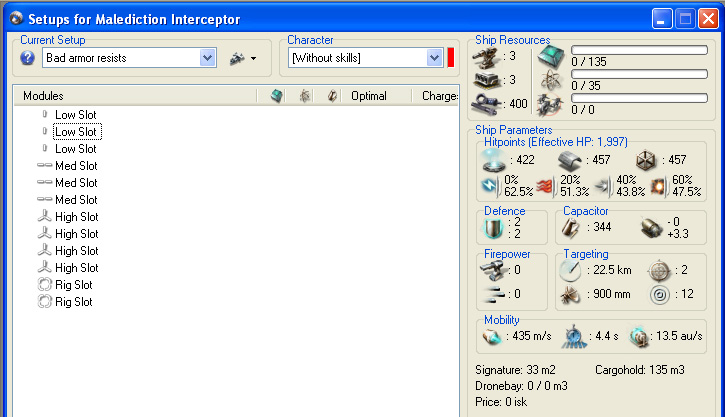Select the third High Slot row
The height and width of the screenshot is (417, 725).
coord(76,251)
